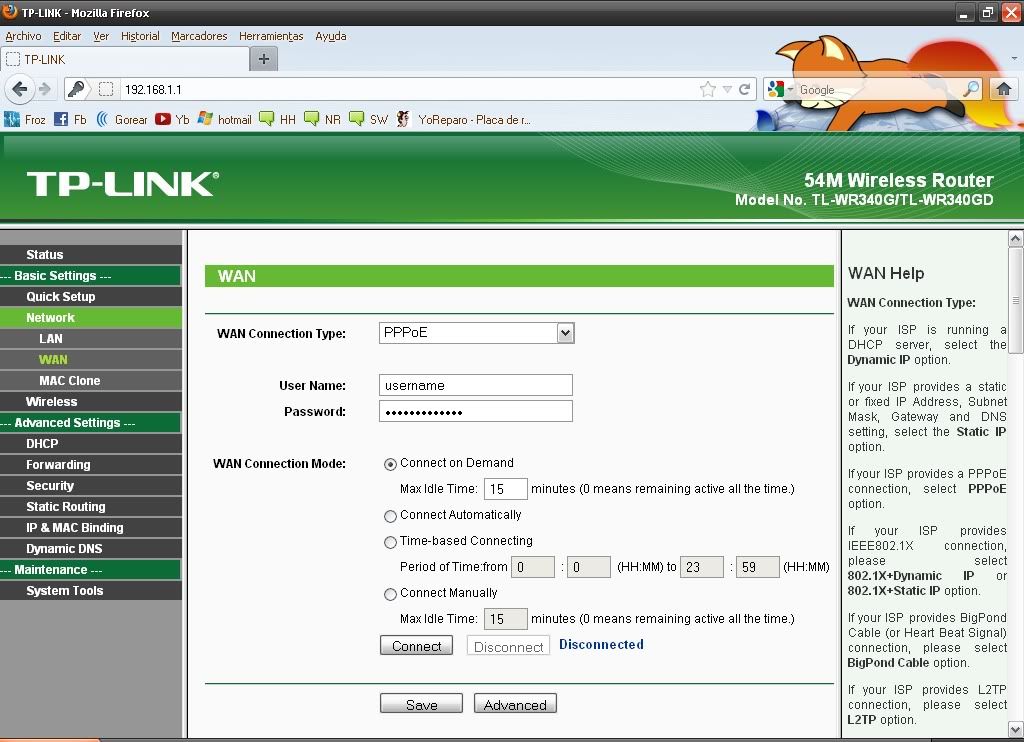Bookmark page with the star icon
1024x742 pixels.
coord(708,89)
